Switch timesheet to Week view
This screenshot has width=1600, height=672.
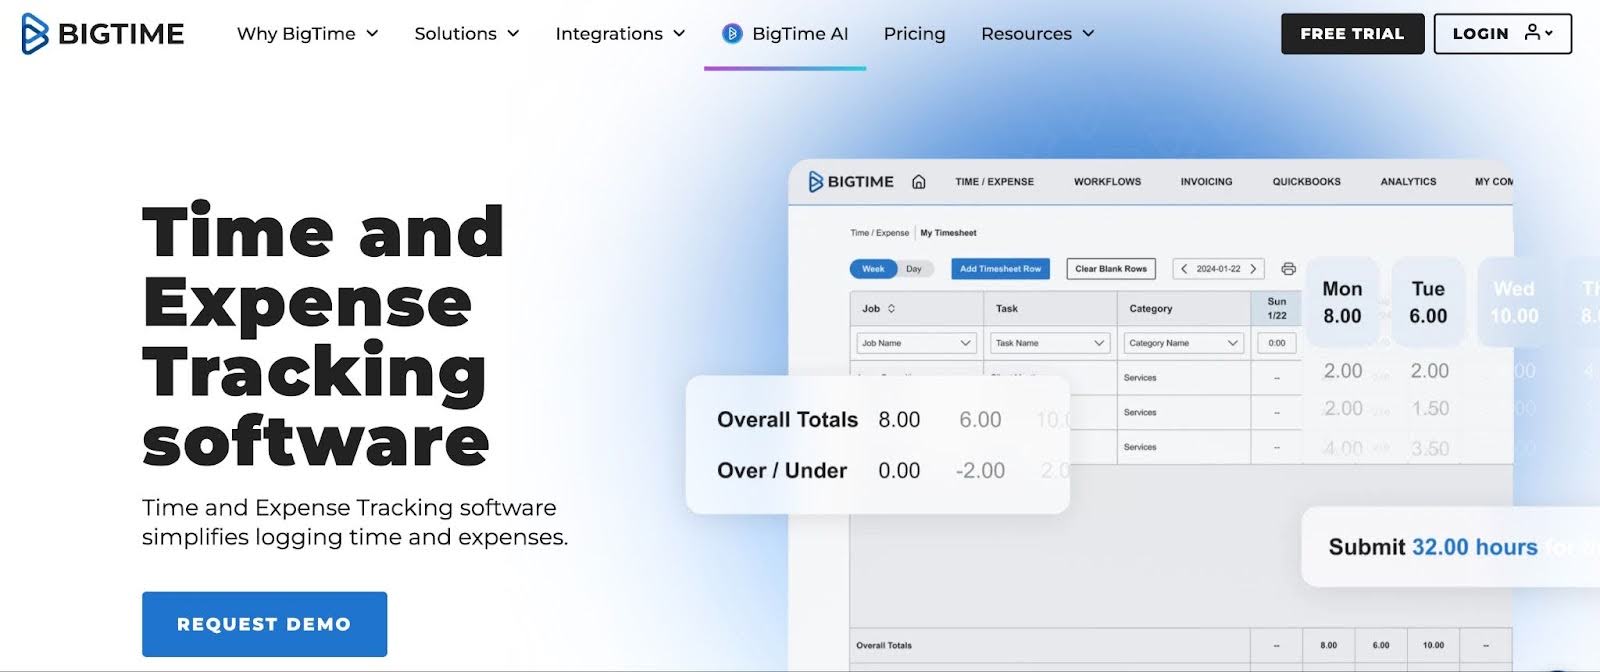(873, 269)
